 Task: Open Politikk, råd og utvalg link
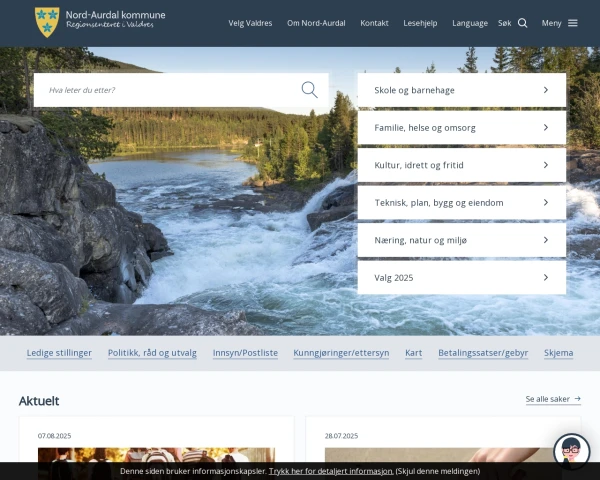tap(152, 353)
